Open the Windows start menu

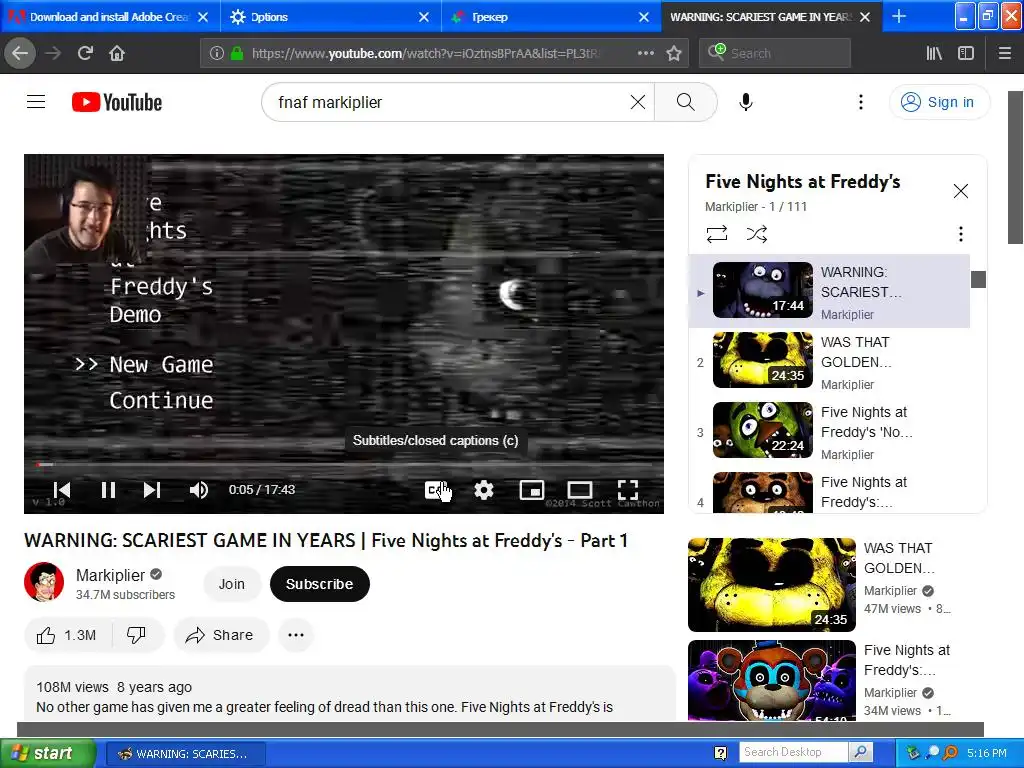click(x=47, y=753)
